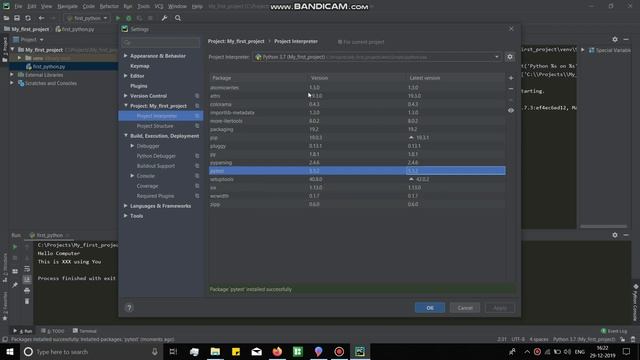640x360 pixels.
Task: Click the soft-wrap icon in Run panel
Action: (x=27, y=269)
